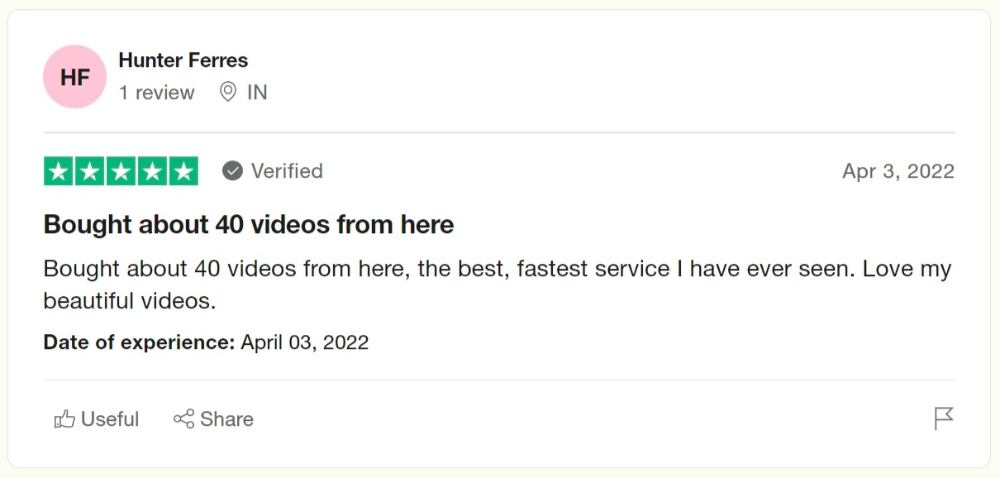
Task: Click the Share icon
Action: point(184,419)
